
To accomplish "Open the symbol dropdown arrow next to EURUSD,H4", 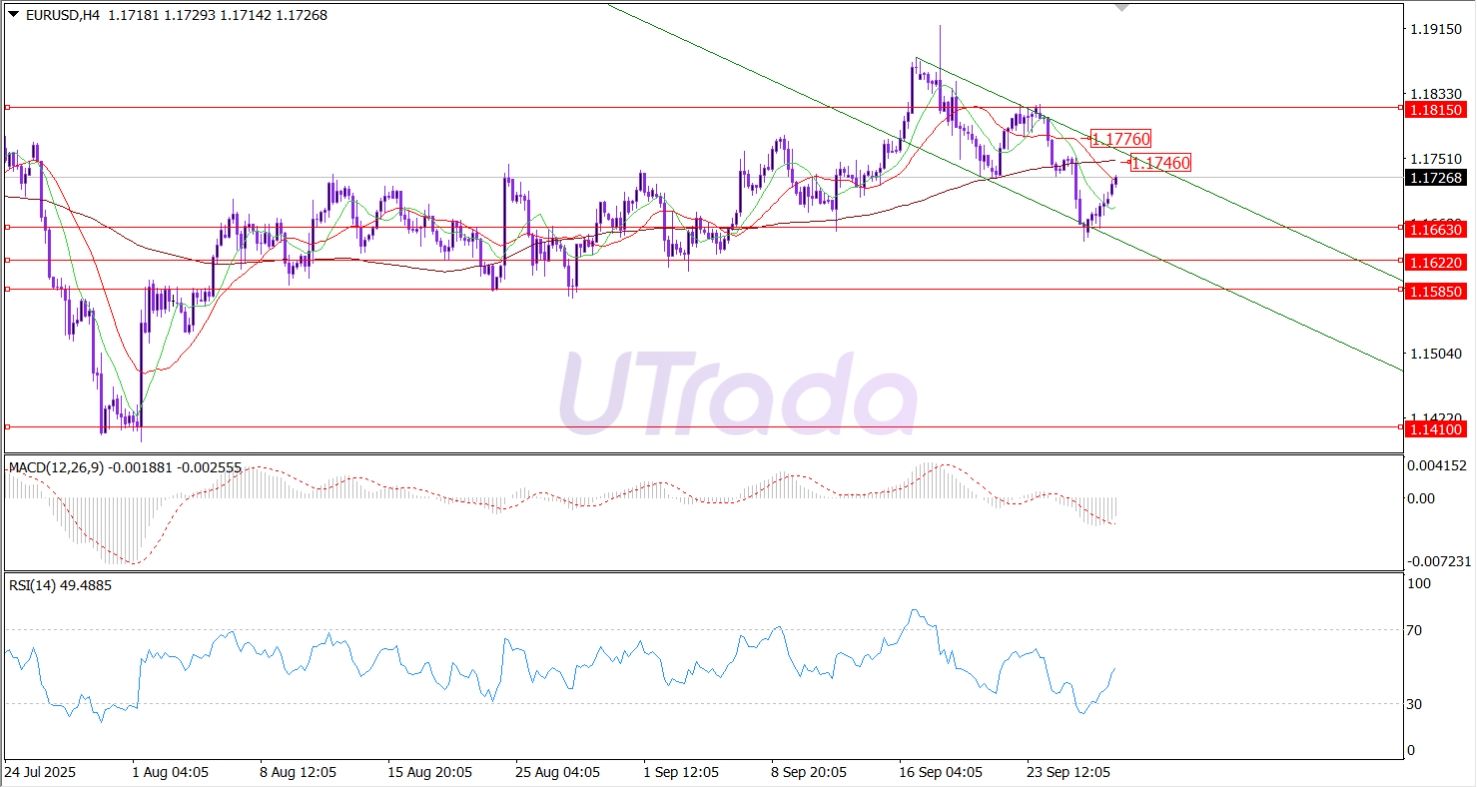I will coord(12,15).
